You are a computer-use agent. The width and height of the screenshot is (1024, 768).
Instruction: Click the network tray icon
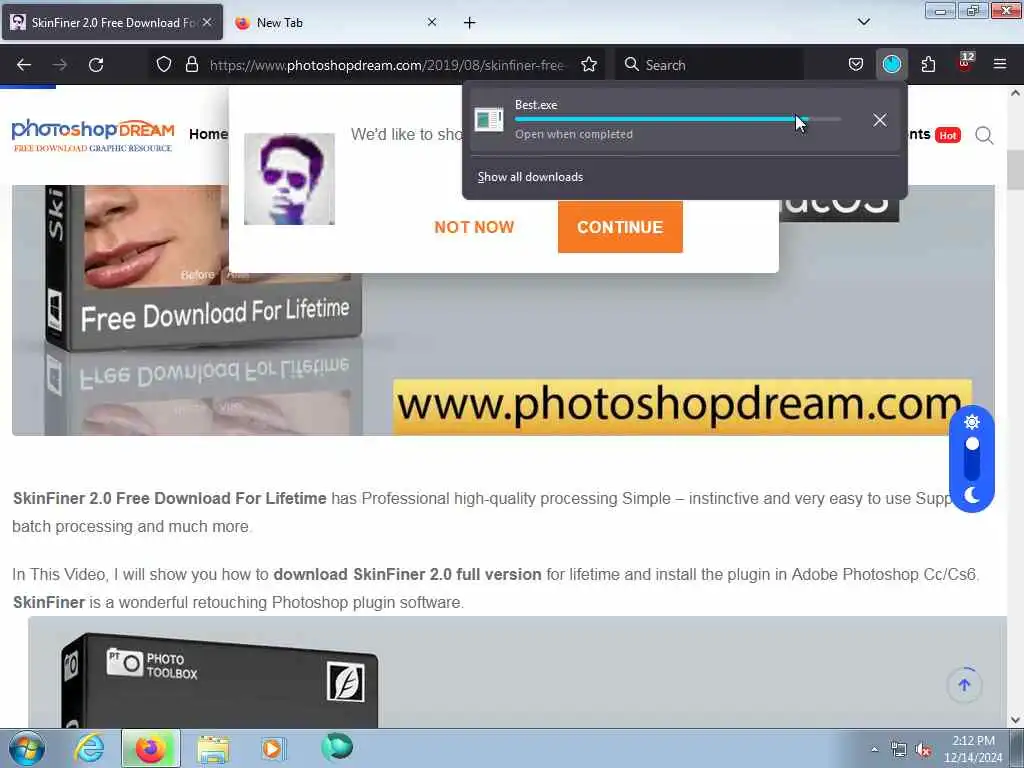(899, 750)
